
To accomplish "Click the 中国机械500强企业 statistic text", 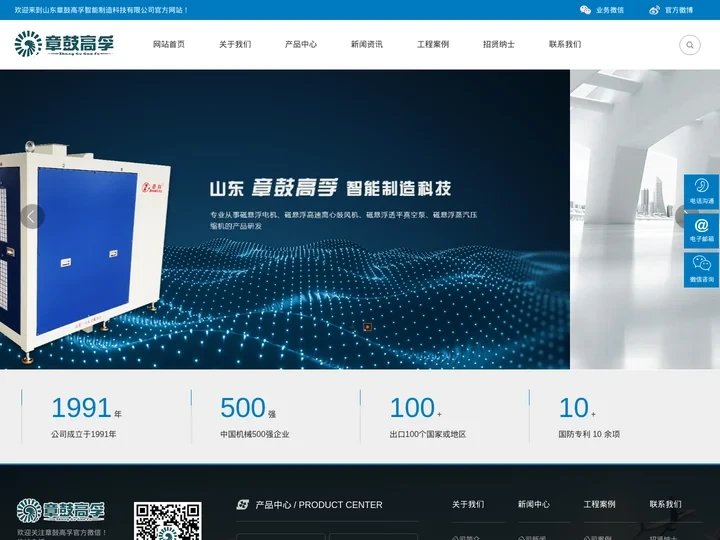I will coord(255,434).
